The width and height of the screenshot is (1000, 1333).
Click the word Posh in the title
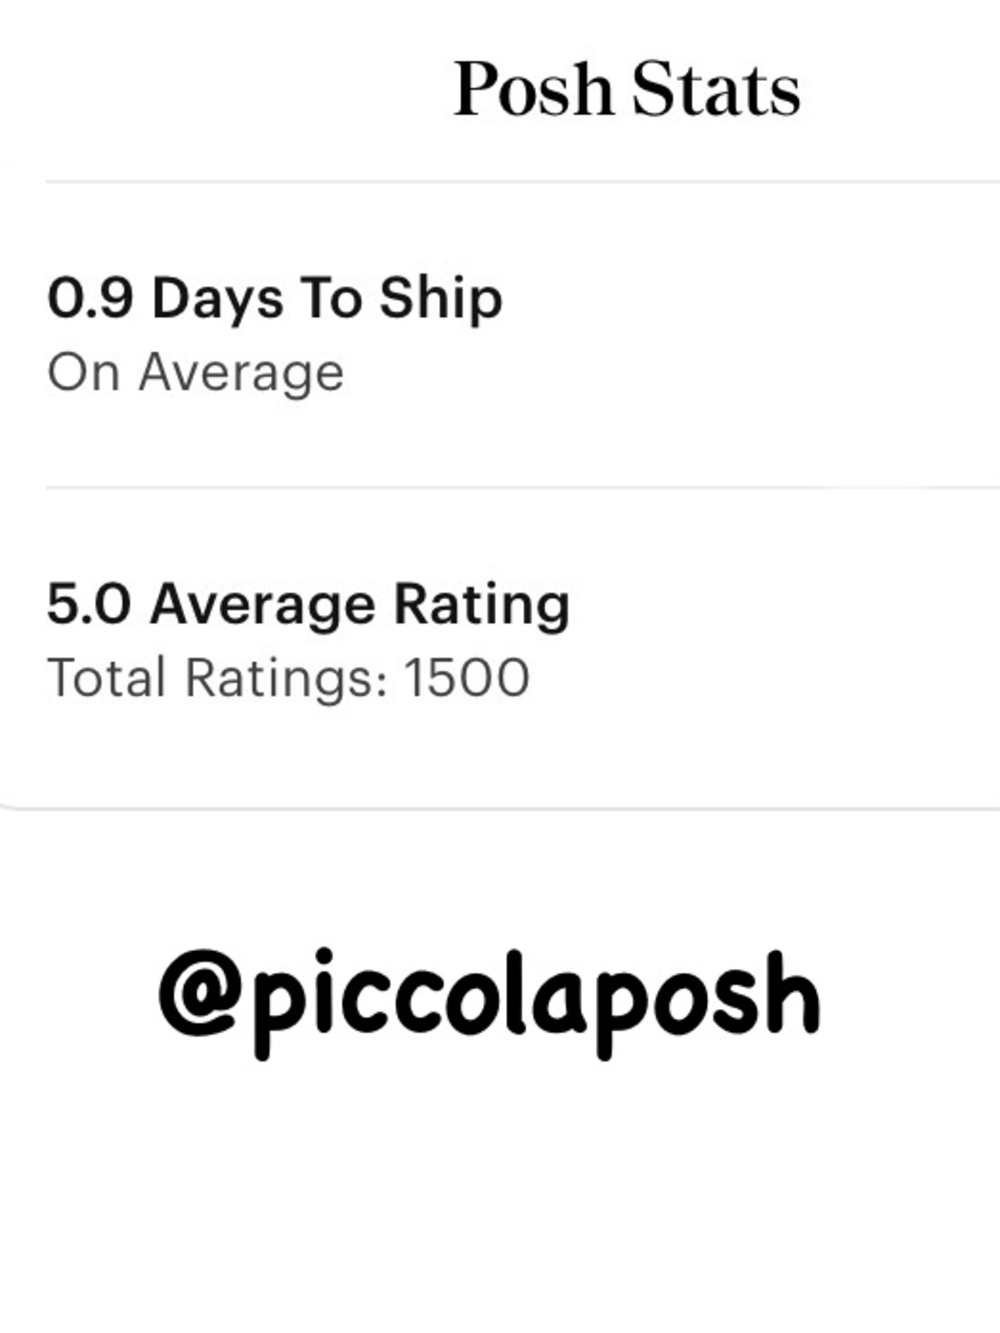coord(533,90)
